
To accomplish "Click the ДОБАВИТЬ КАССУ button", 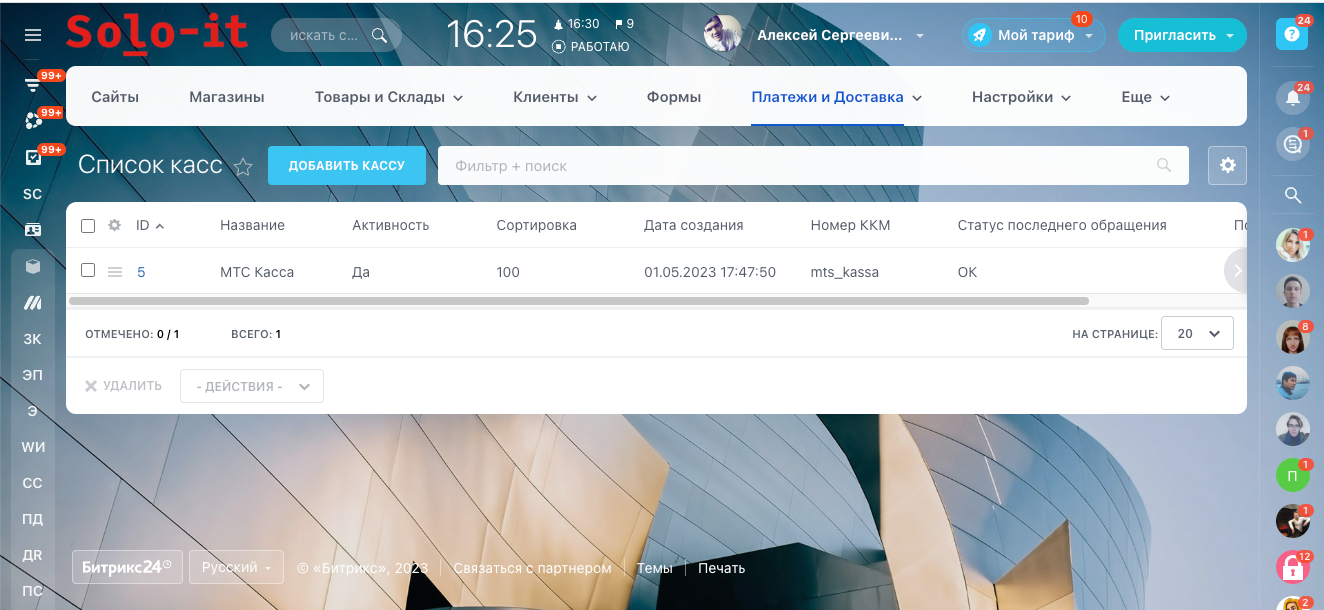I will 347,165.
